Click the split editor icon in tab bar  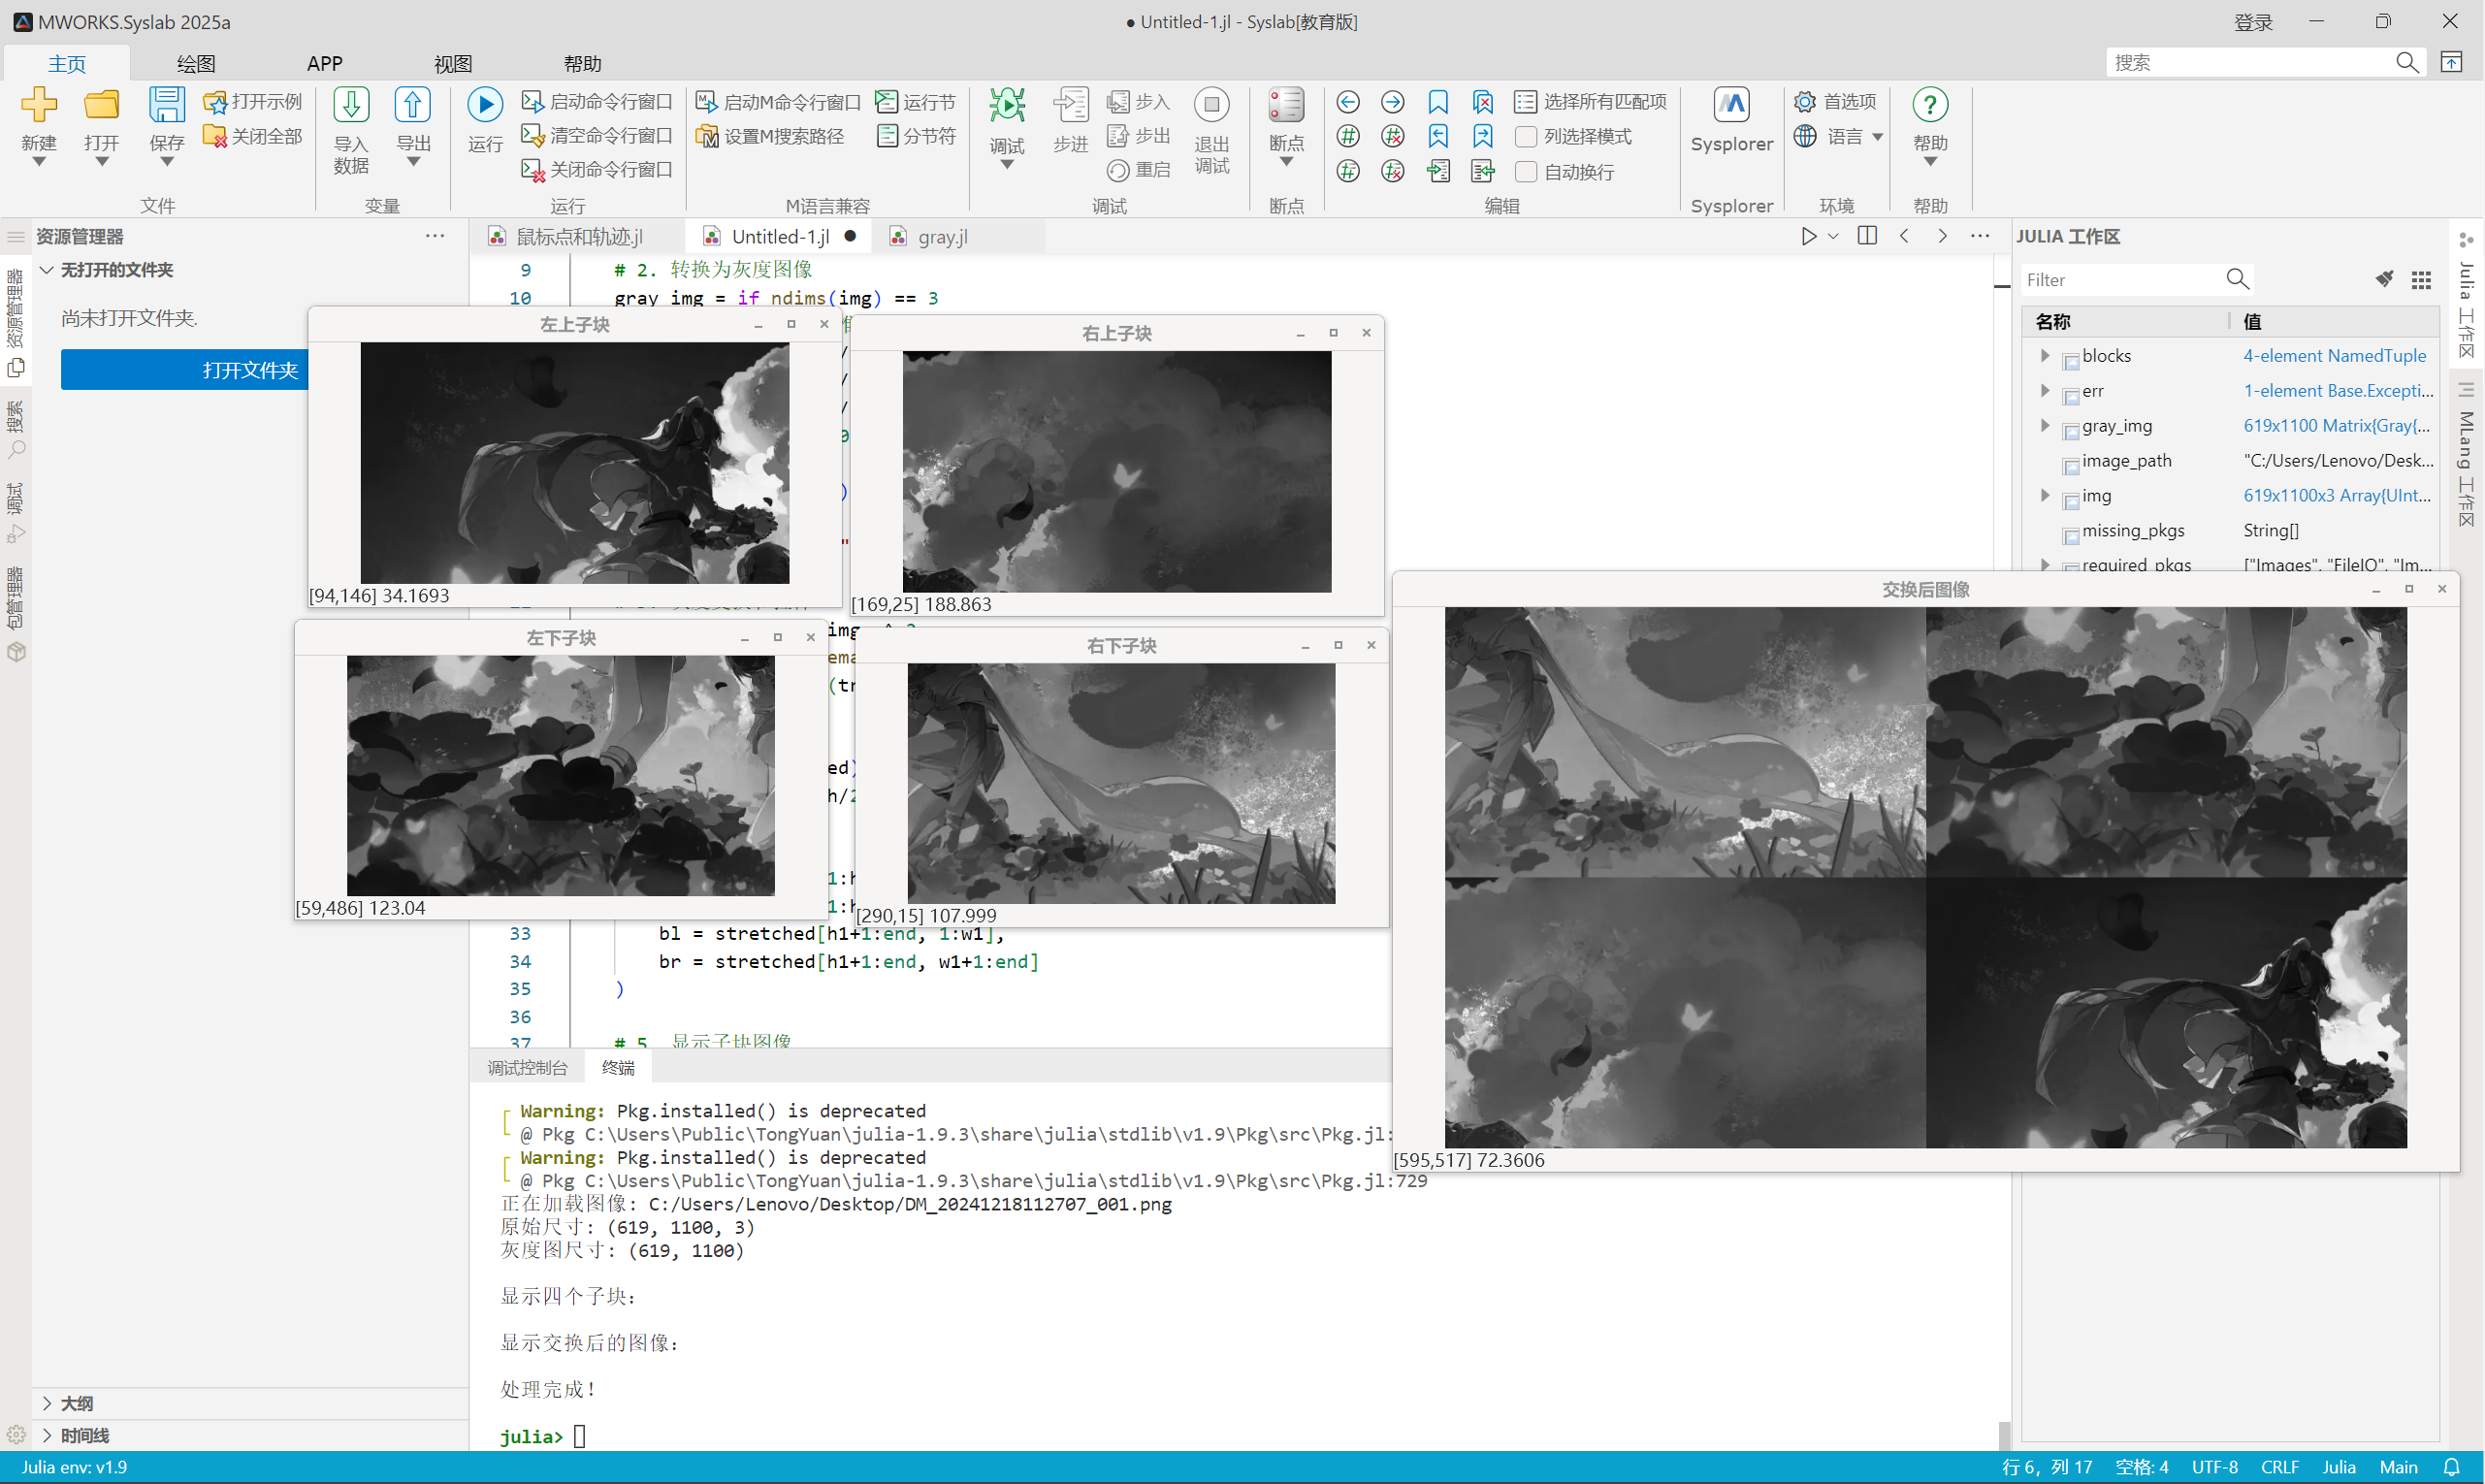pos(1867,236)
